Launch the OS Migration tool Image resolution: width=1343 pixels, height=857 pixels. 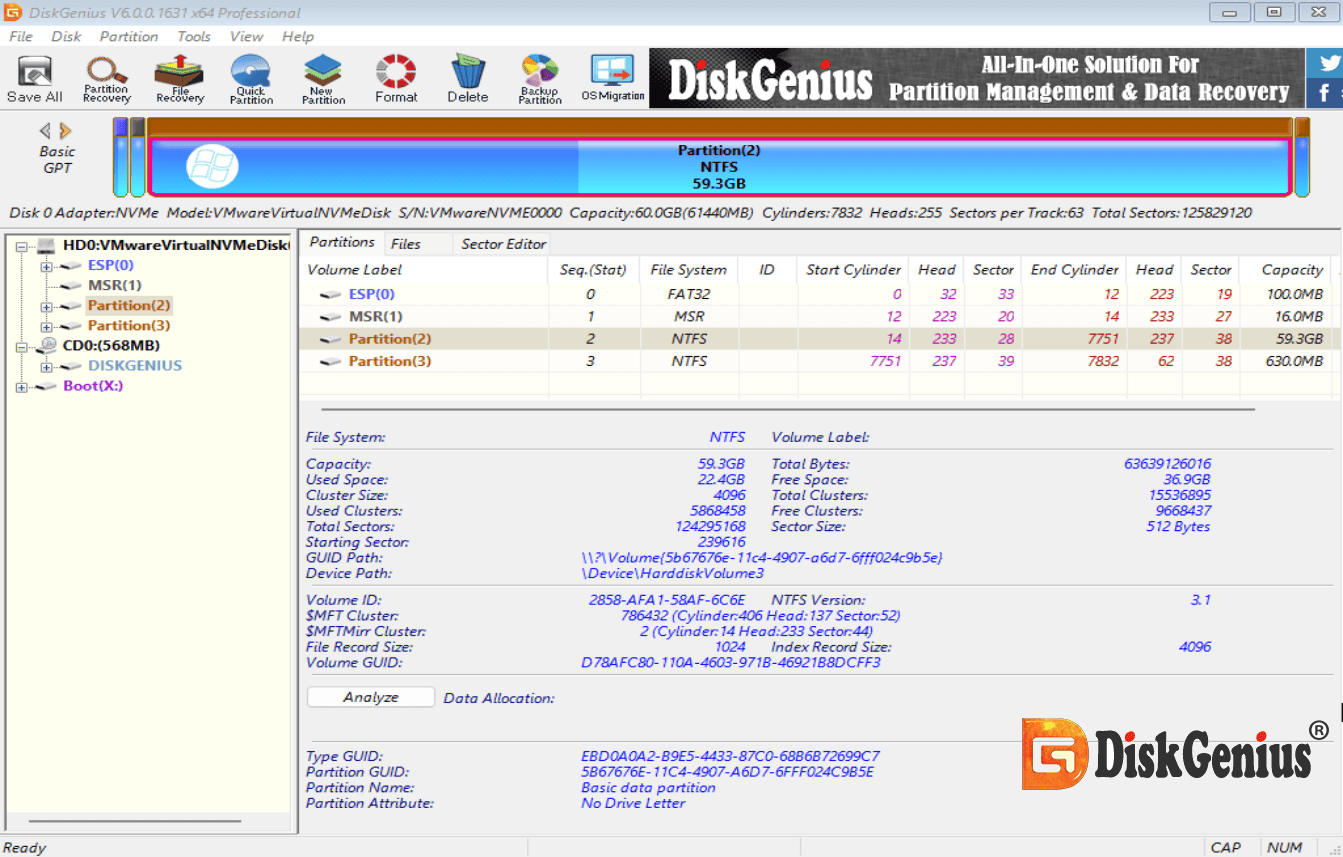(x=613, y=79)
